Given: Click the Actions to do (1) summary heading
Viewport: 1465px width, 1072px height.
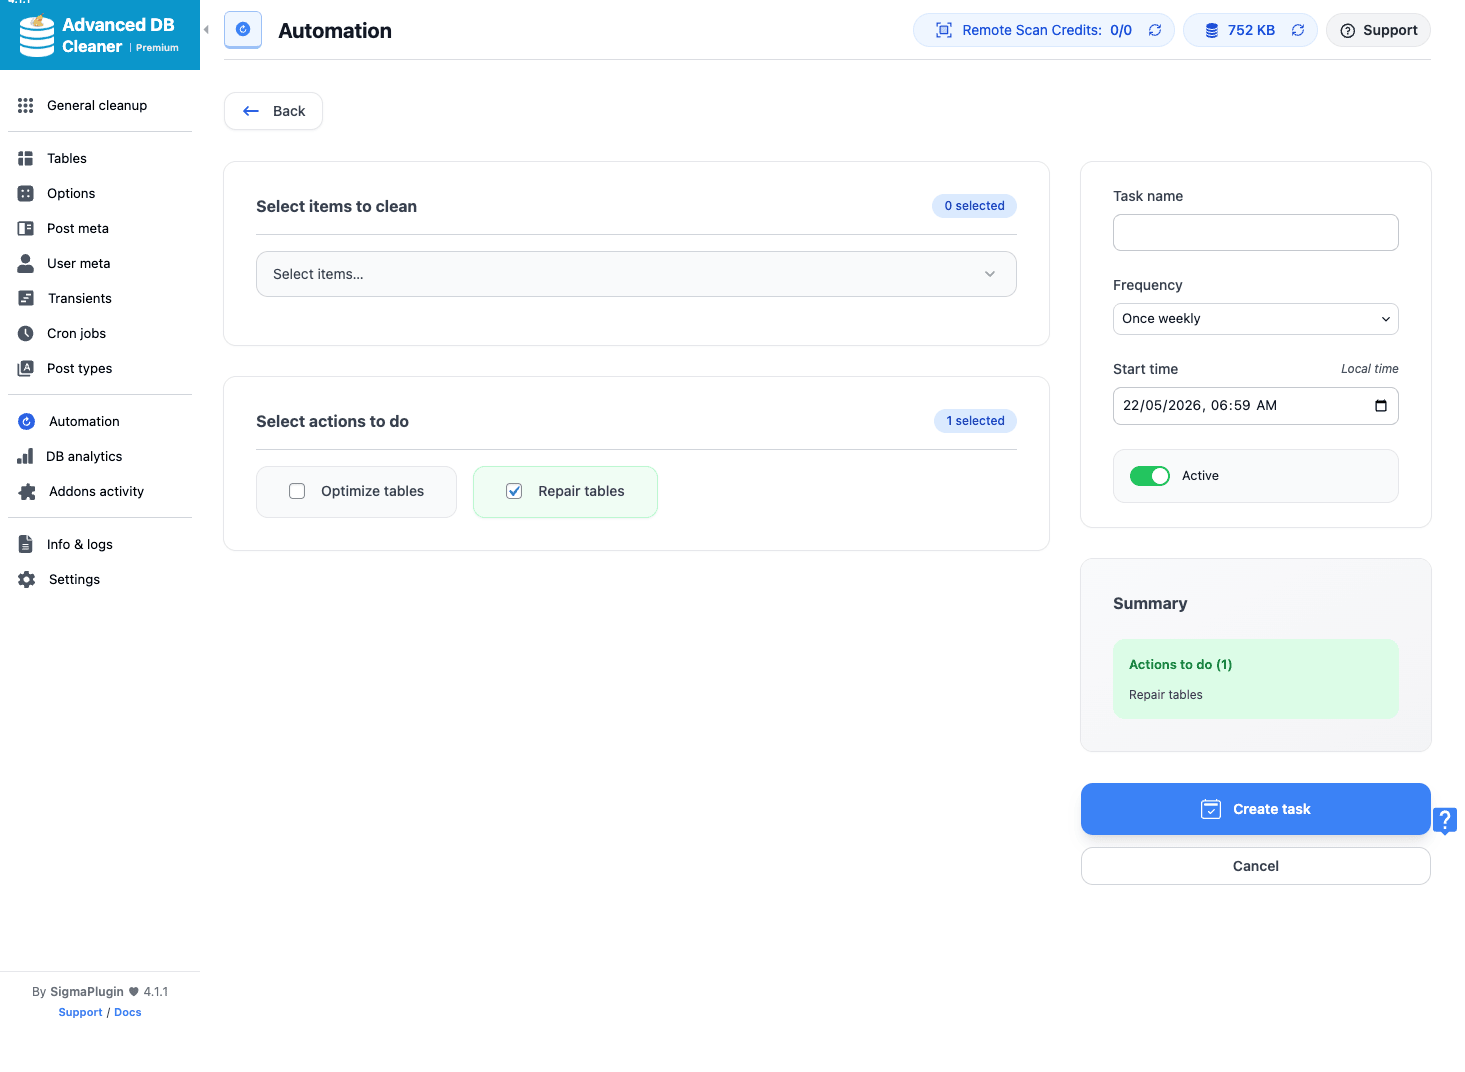Looking at the screenshot, I should click(1180, 664).
